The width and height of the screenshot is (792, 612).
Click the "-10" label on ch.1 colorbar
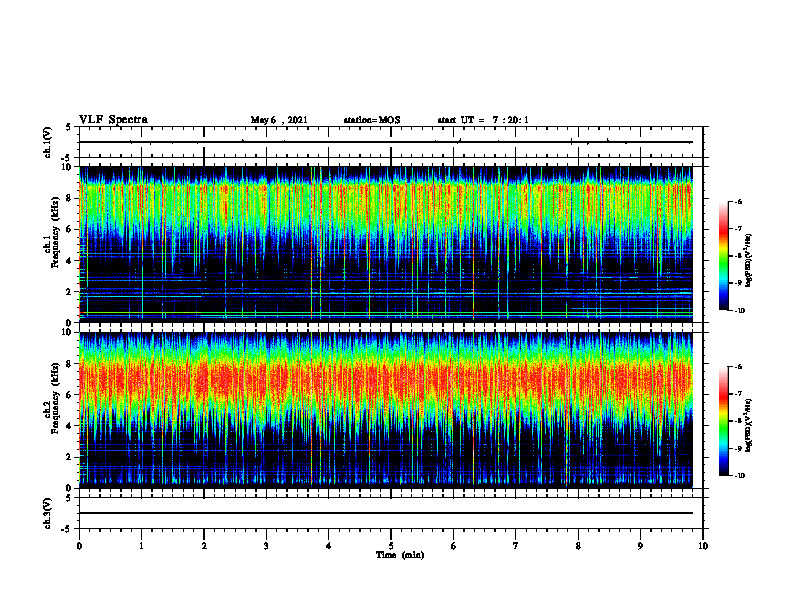pos(740,311)
